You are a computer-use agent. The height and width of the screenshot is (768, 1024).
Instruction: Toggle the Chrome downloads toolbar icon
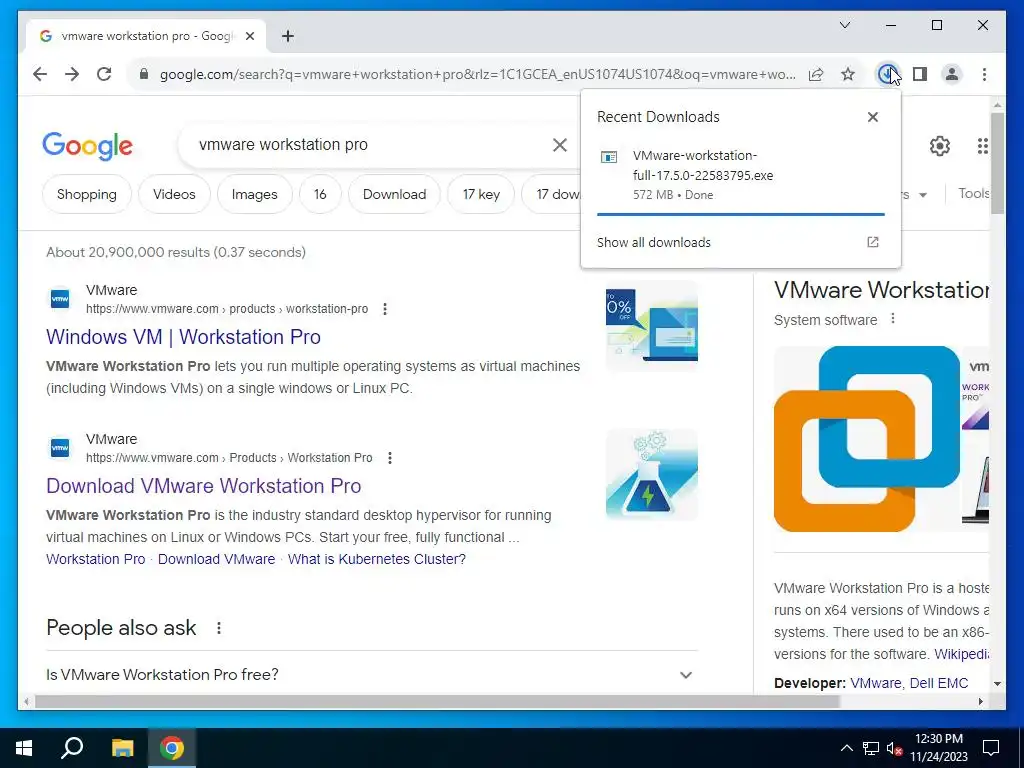pyautogui.click(x=886, y=74)
